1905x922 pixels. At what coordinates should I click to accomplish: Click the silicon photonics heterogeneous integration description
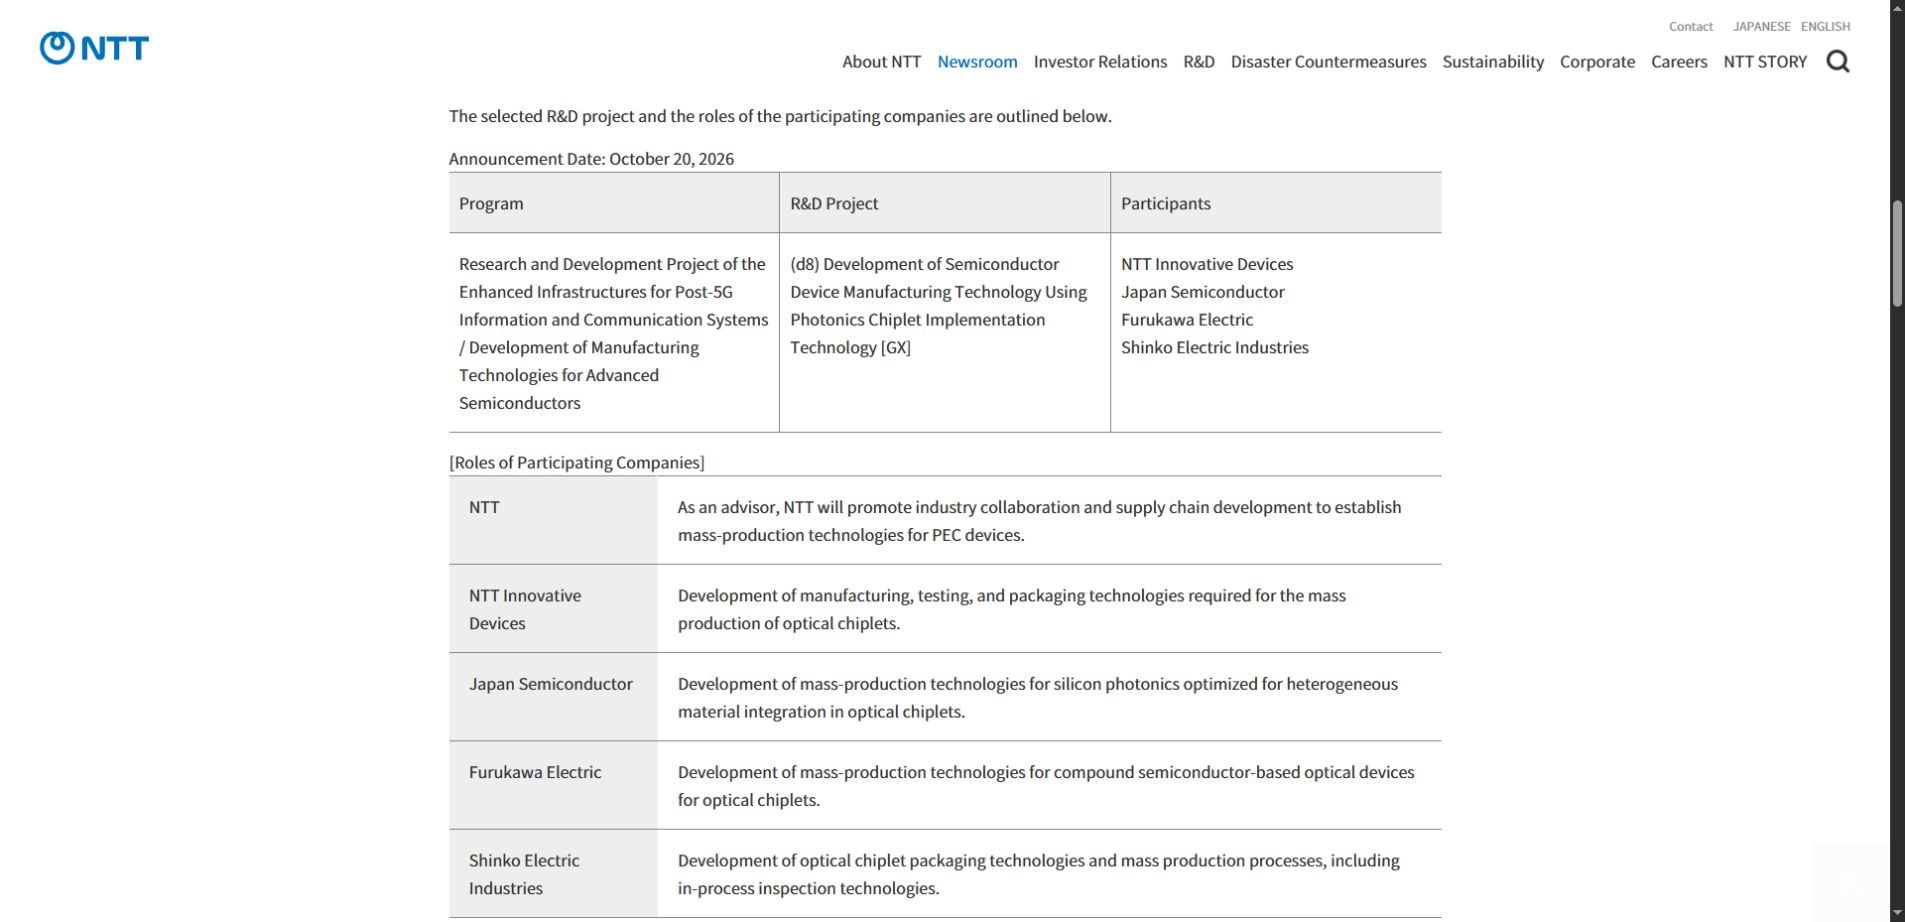coord(1037,698)
